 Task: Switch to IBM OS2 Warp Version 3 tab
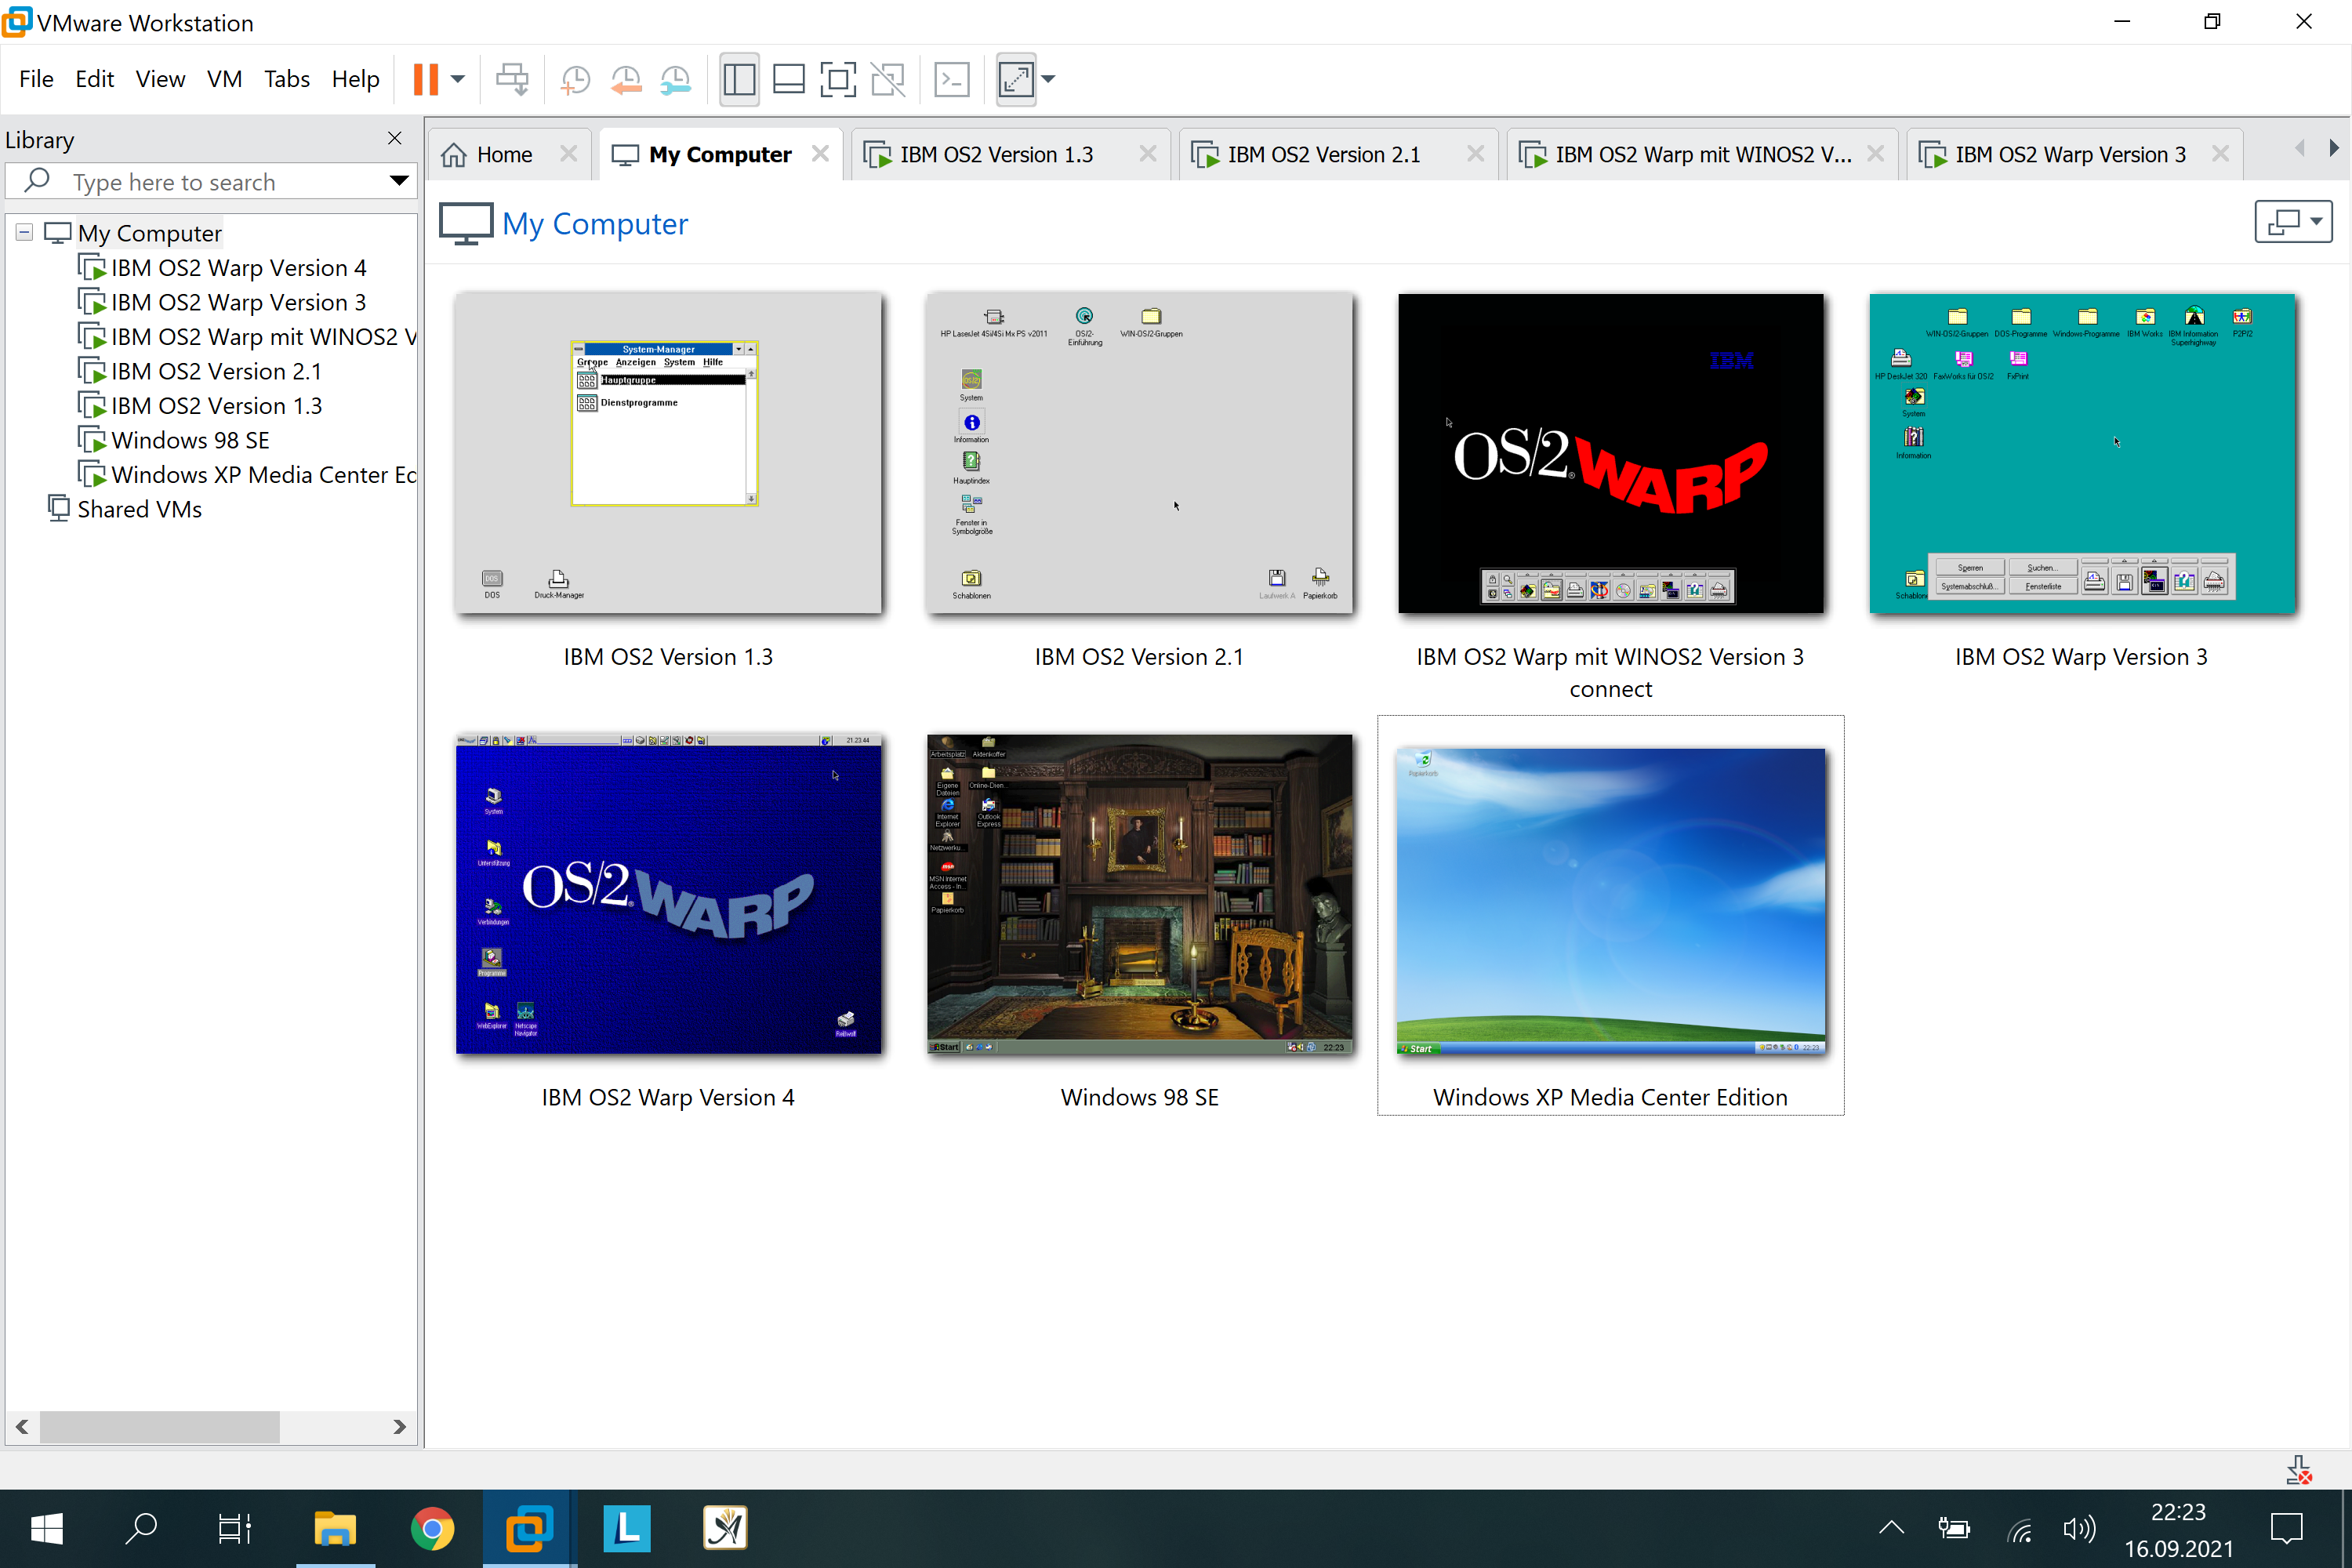click(2070, 154)
